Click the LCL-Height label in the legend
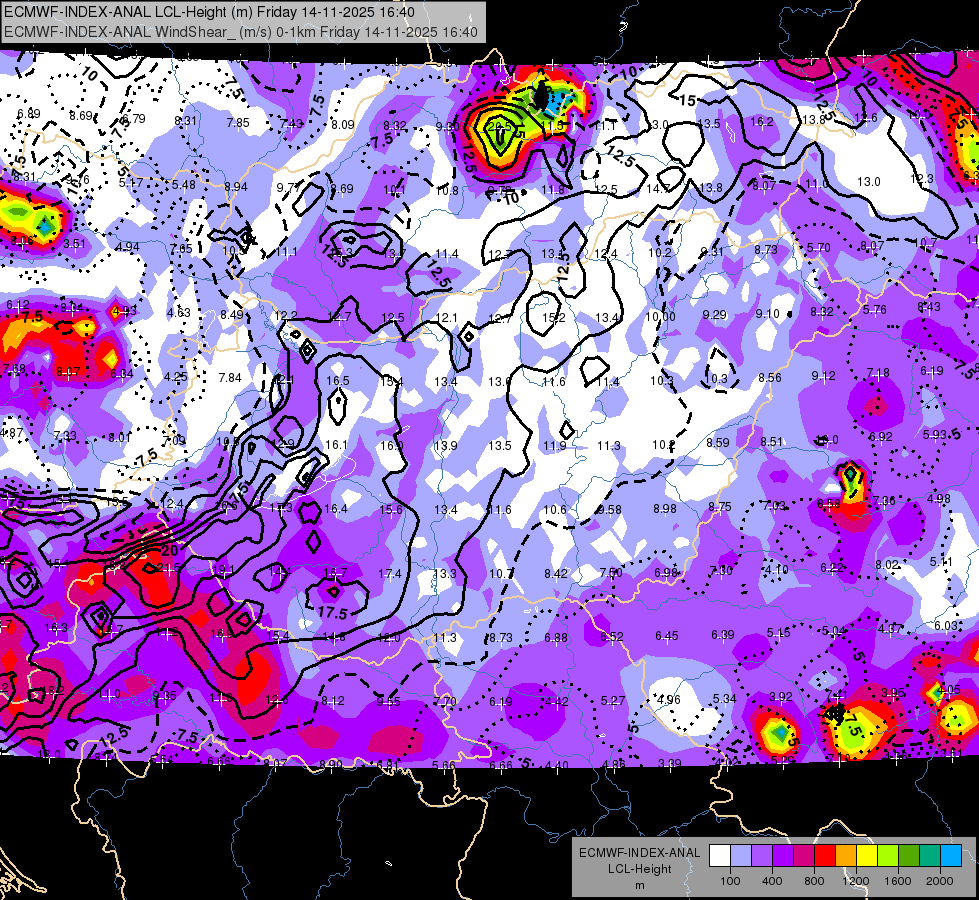The image size is (979, 900). click(639, 869)
